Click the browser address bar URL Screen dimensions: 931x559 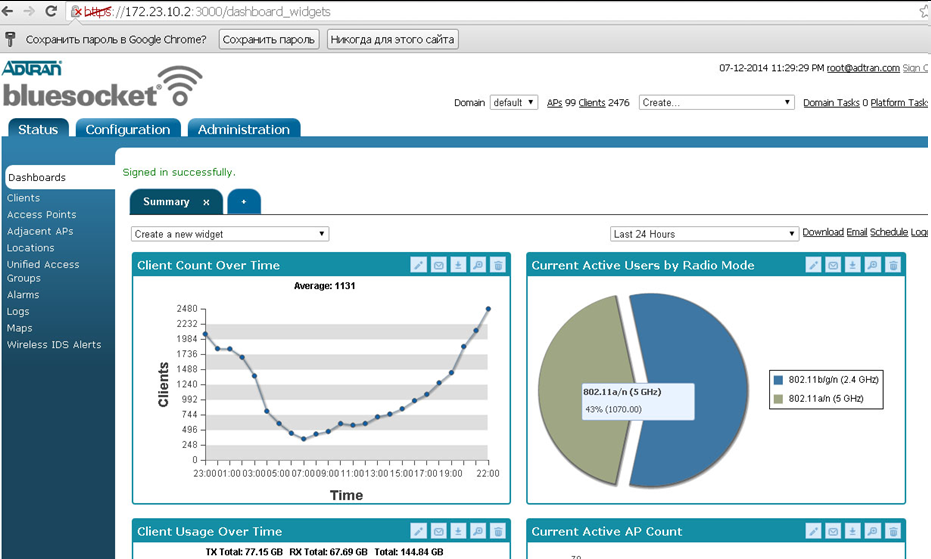(207, 11)
